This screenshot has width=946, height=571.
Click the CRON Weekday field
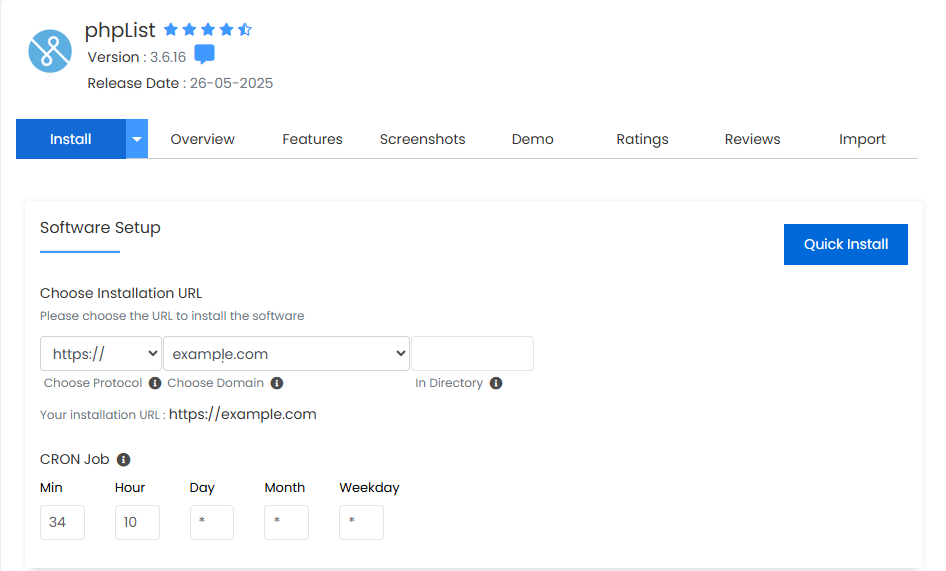361,522
